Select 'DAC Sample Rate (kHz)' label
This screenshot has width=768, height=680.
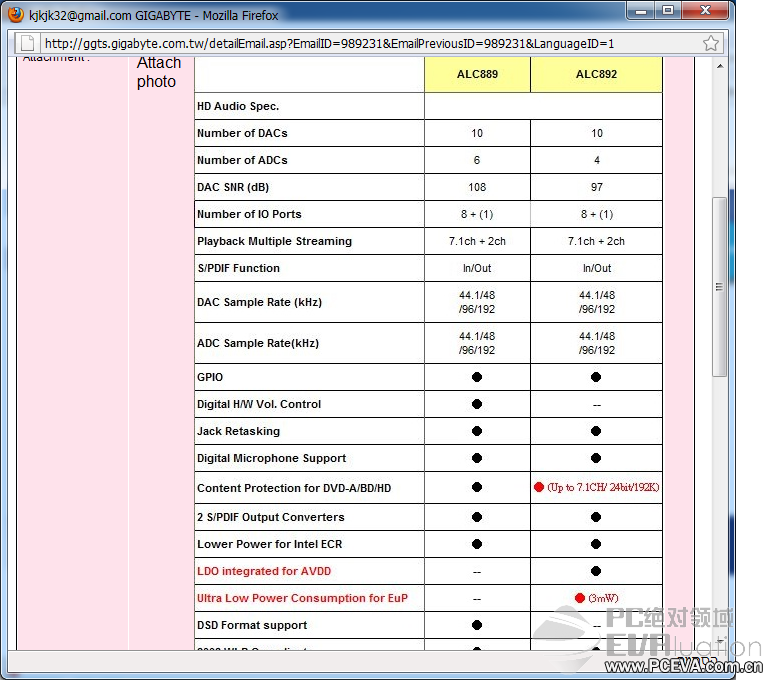coord(260,302)
